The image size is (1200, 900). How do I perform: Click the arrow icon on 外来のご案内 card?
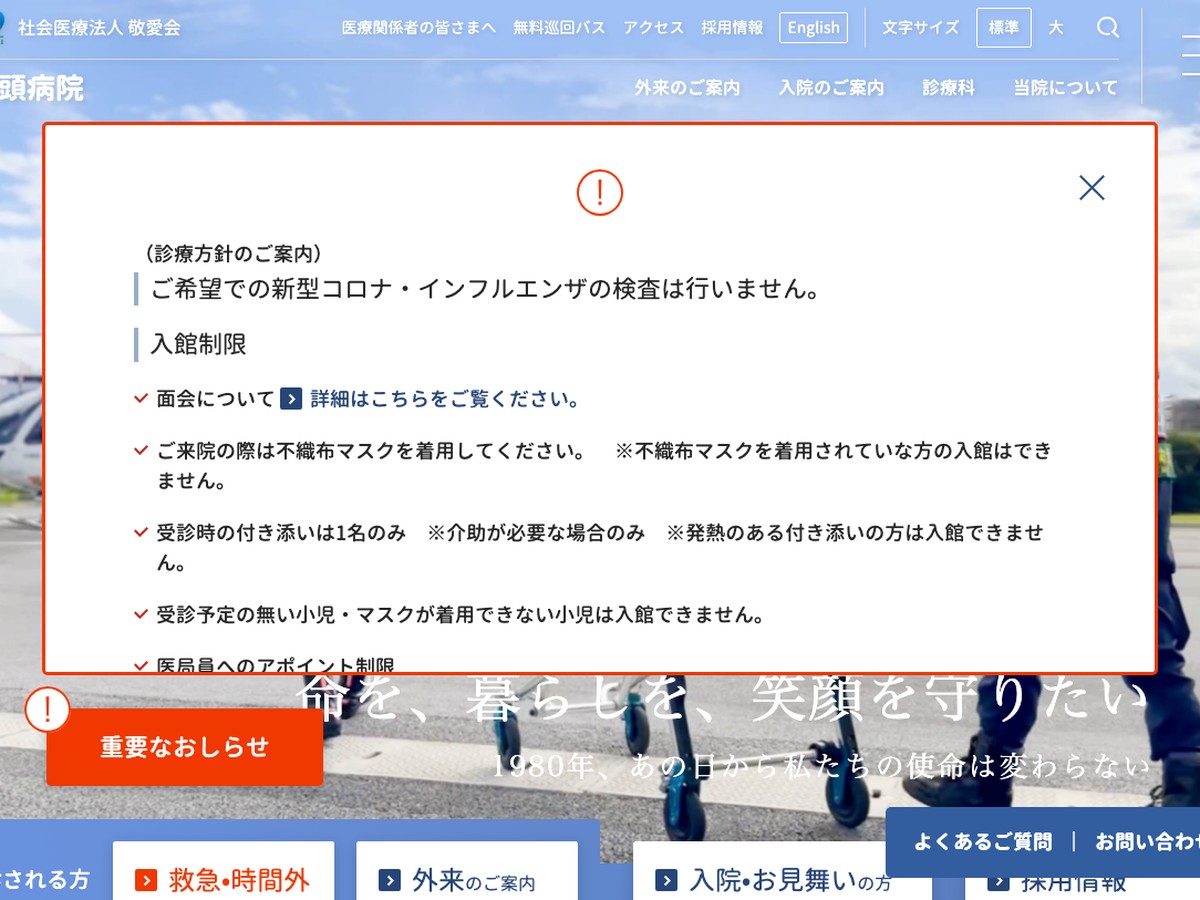[390, 881]
